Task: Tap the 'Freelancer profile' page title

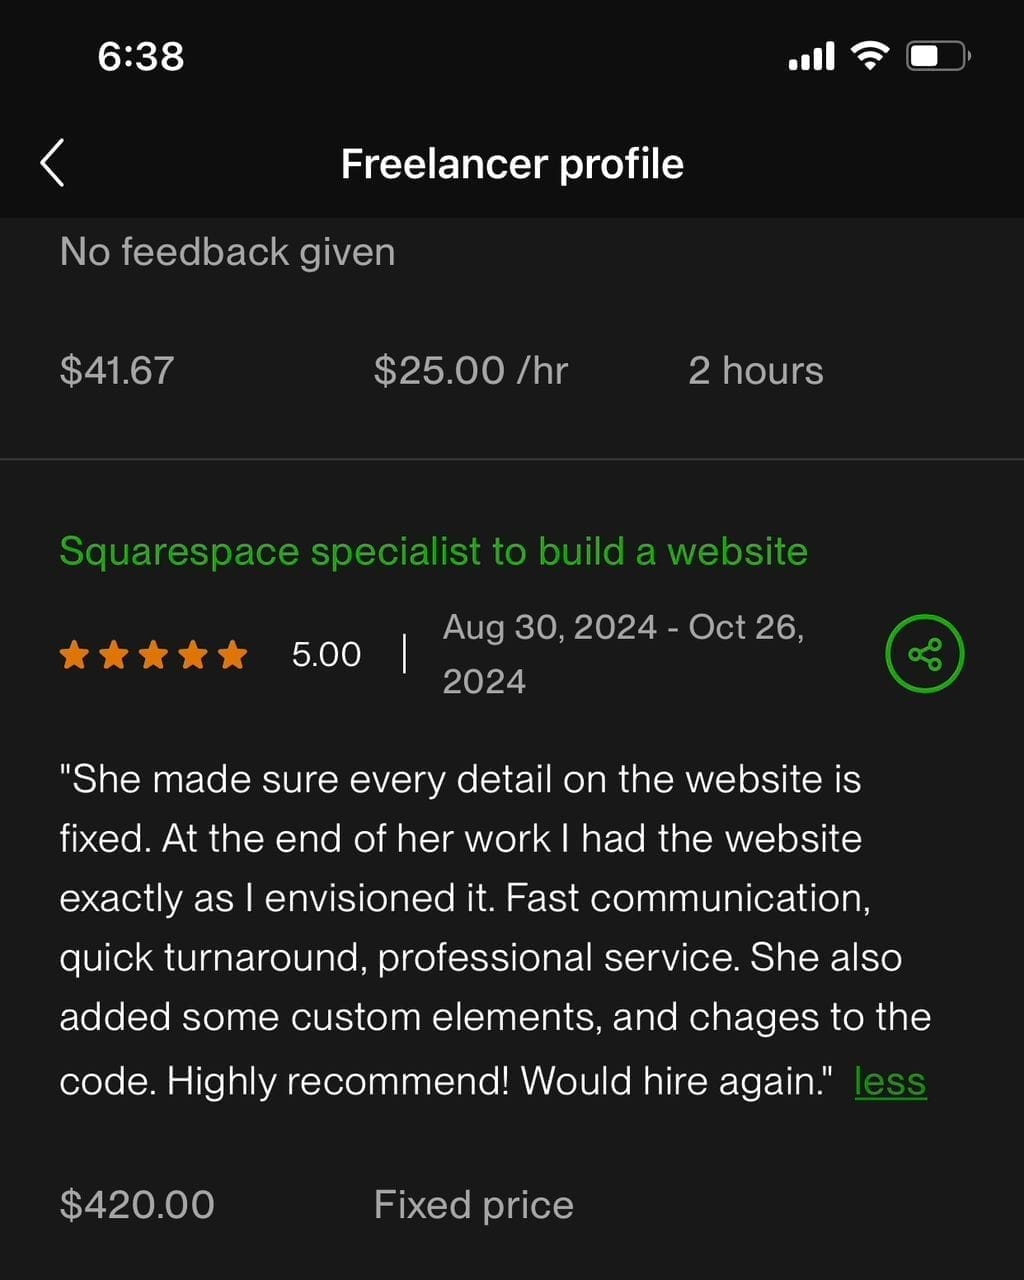Action: (x=512, y=164)
